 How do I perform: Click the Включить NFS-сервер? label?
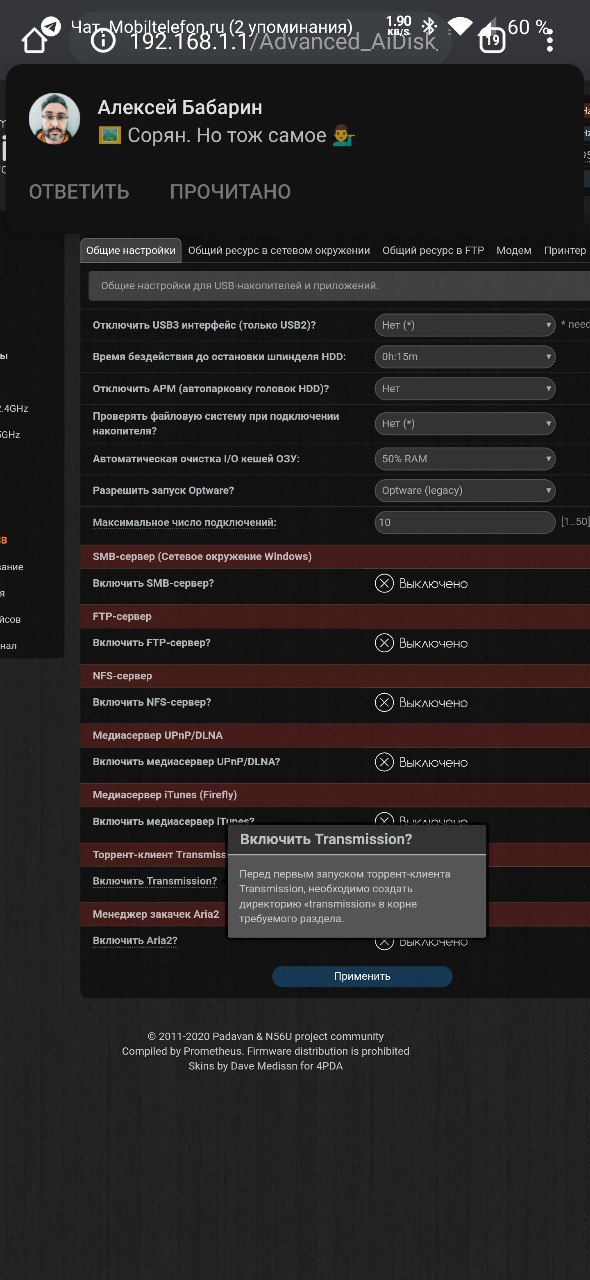[x=152, y=703]
